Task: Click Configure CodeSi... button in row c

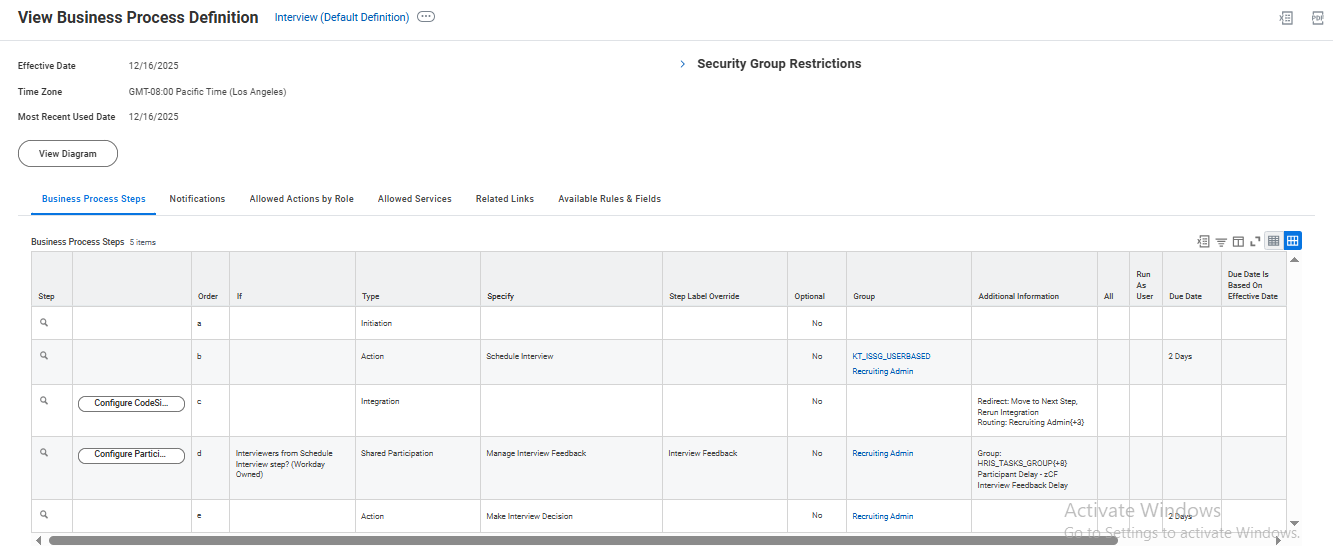Action: (132, 404)
